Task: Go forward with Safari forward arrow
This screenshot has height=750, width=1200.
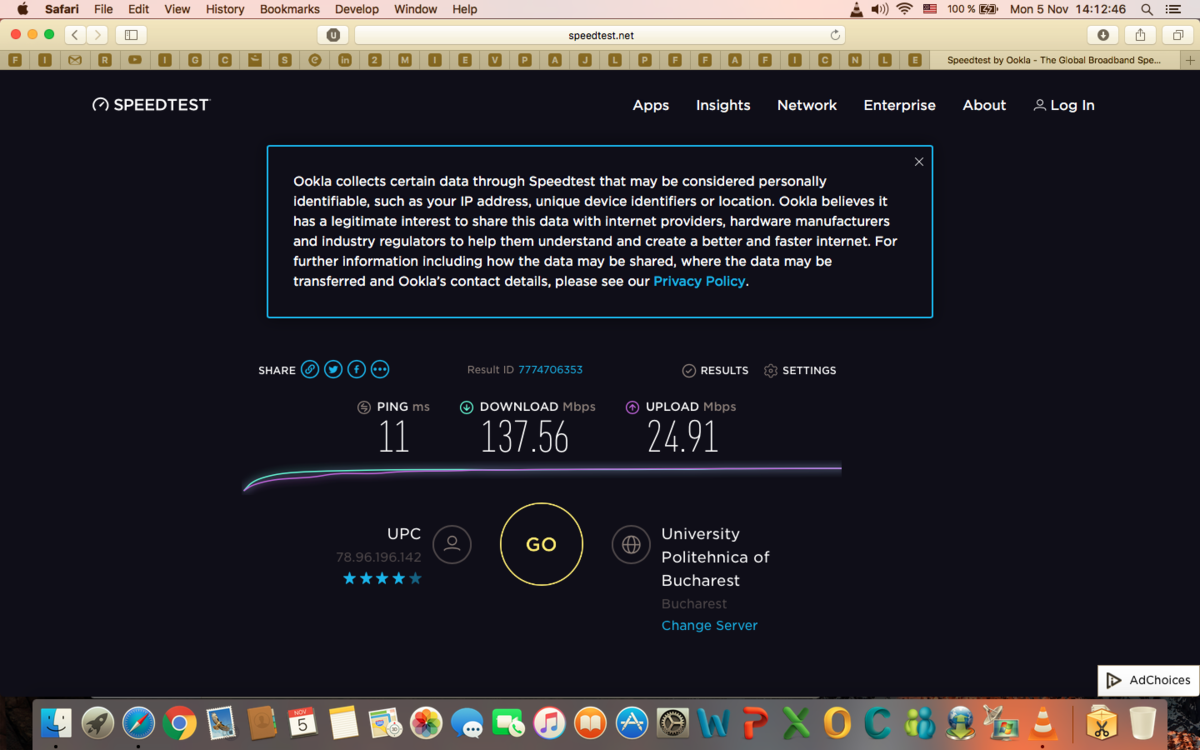Action: [97, 35]
